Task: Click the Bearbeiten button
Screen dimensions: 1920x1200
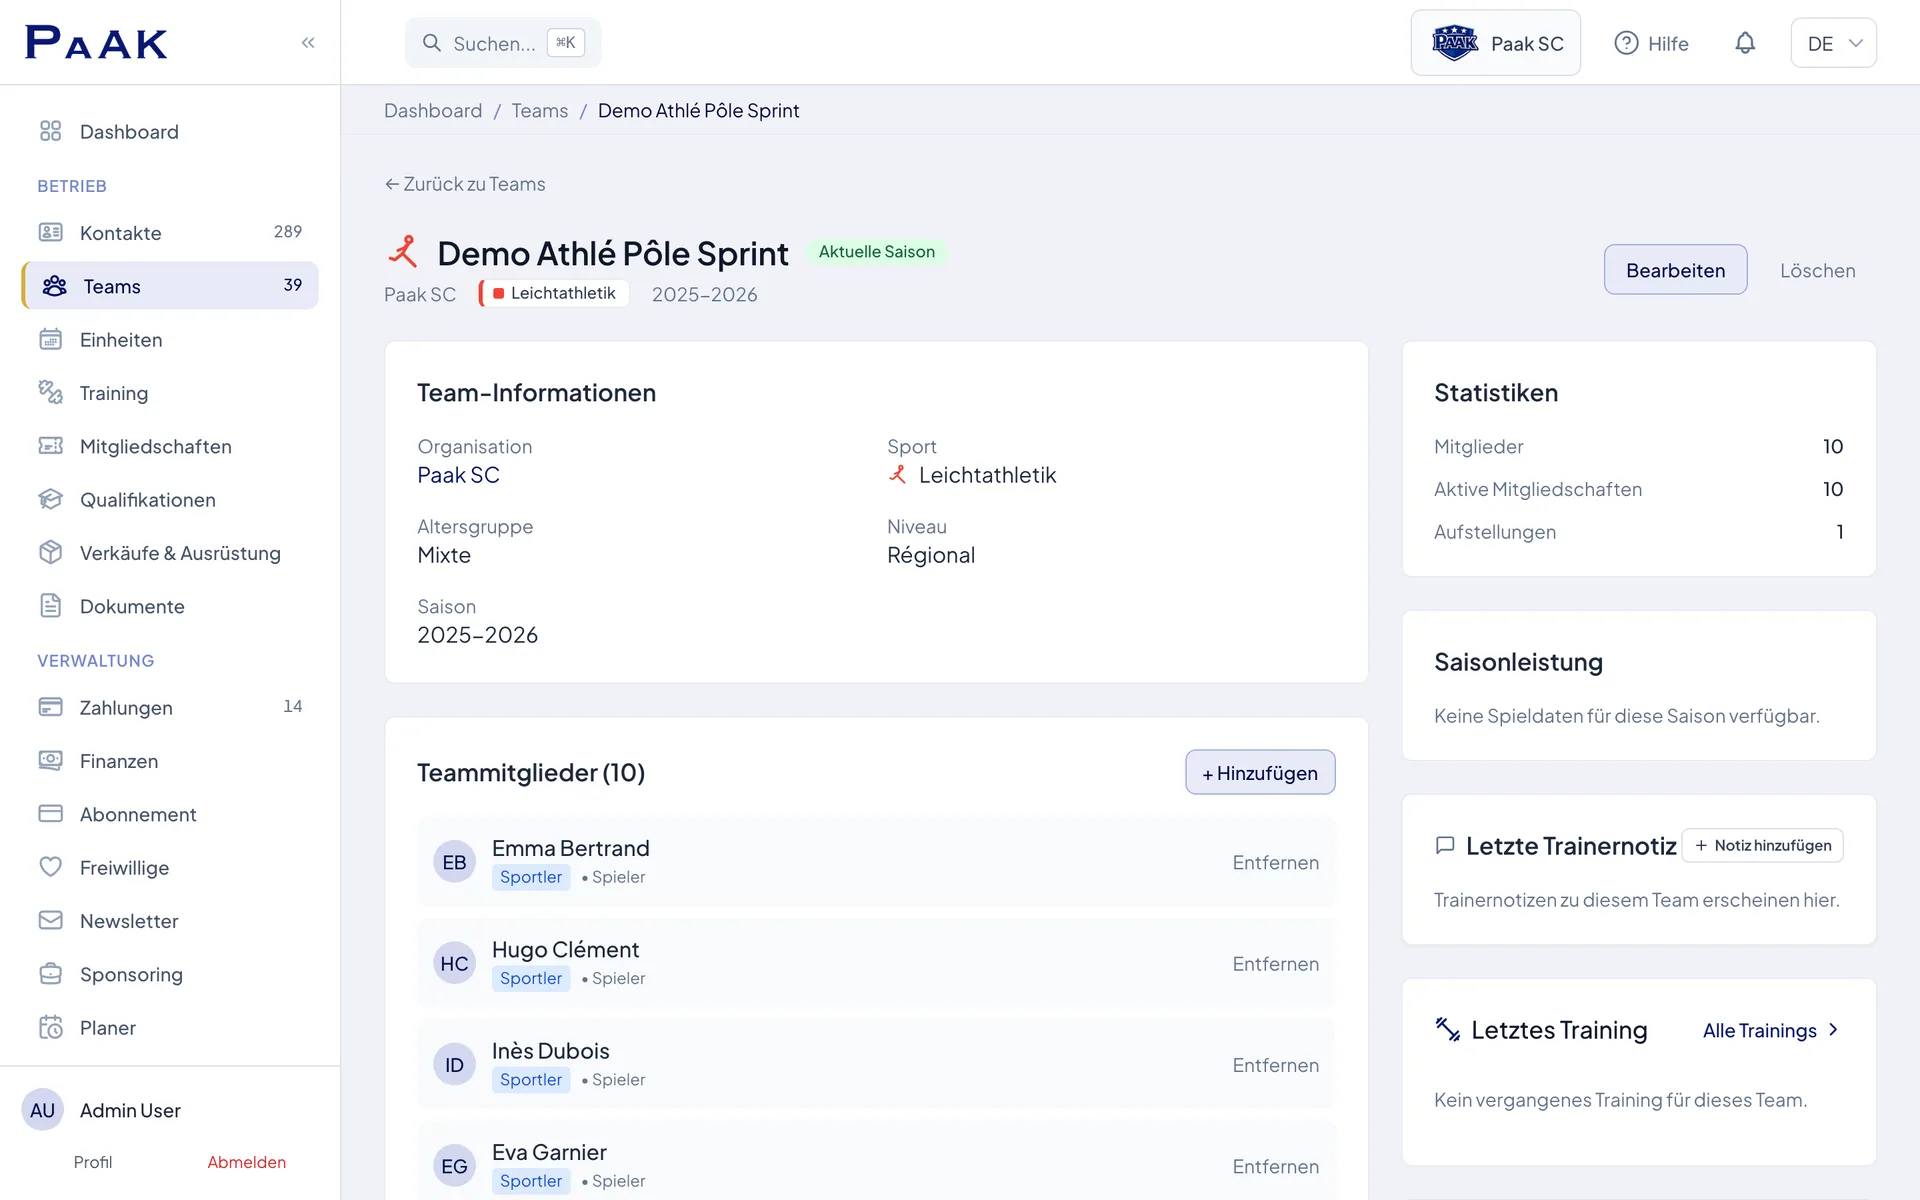Action: pyautogui.click(x=1675, y=270)
